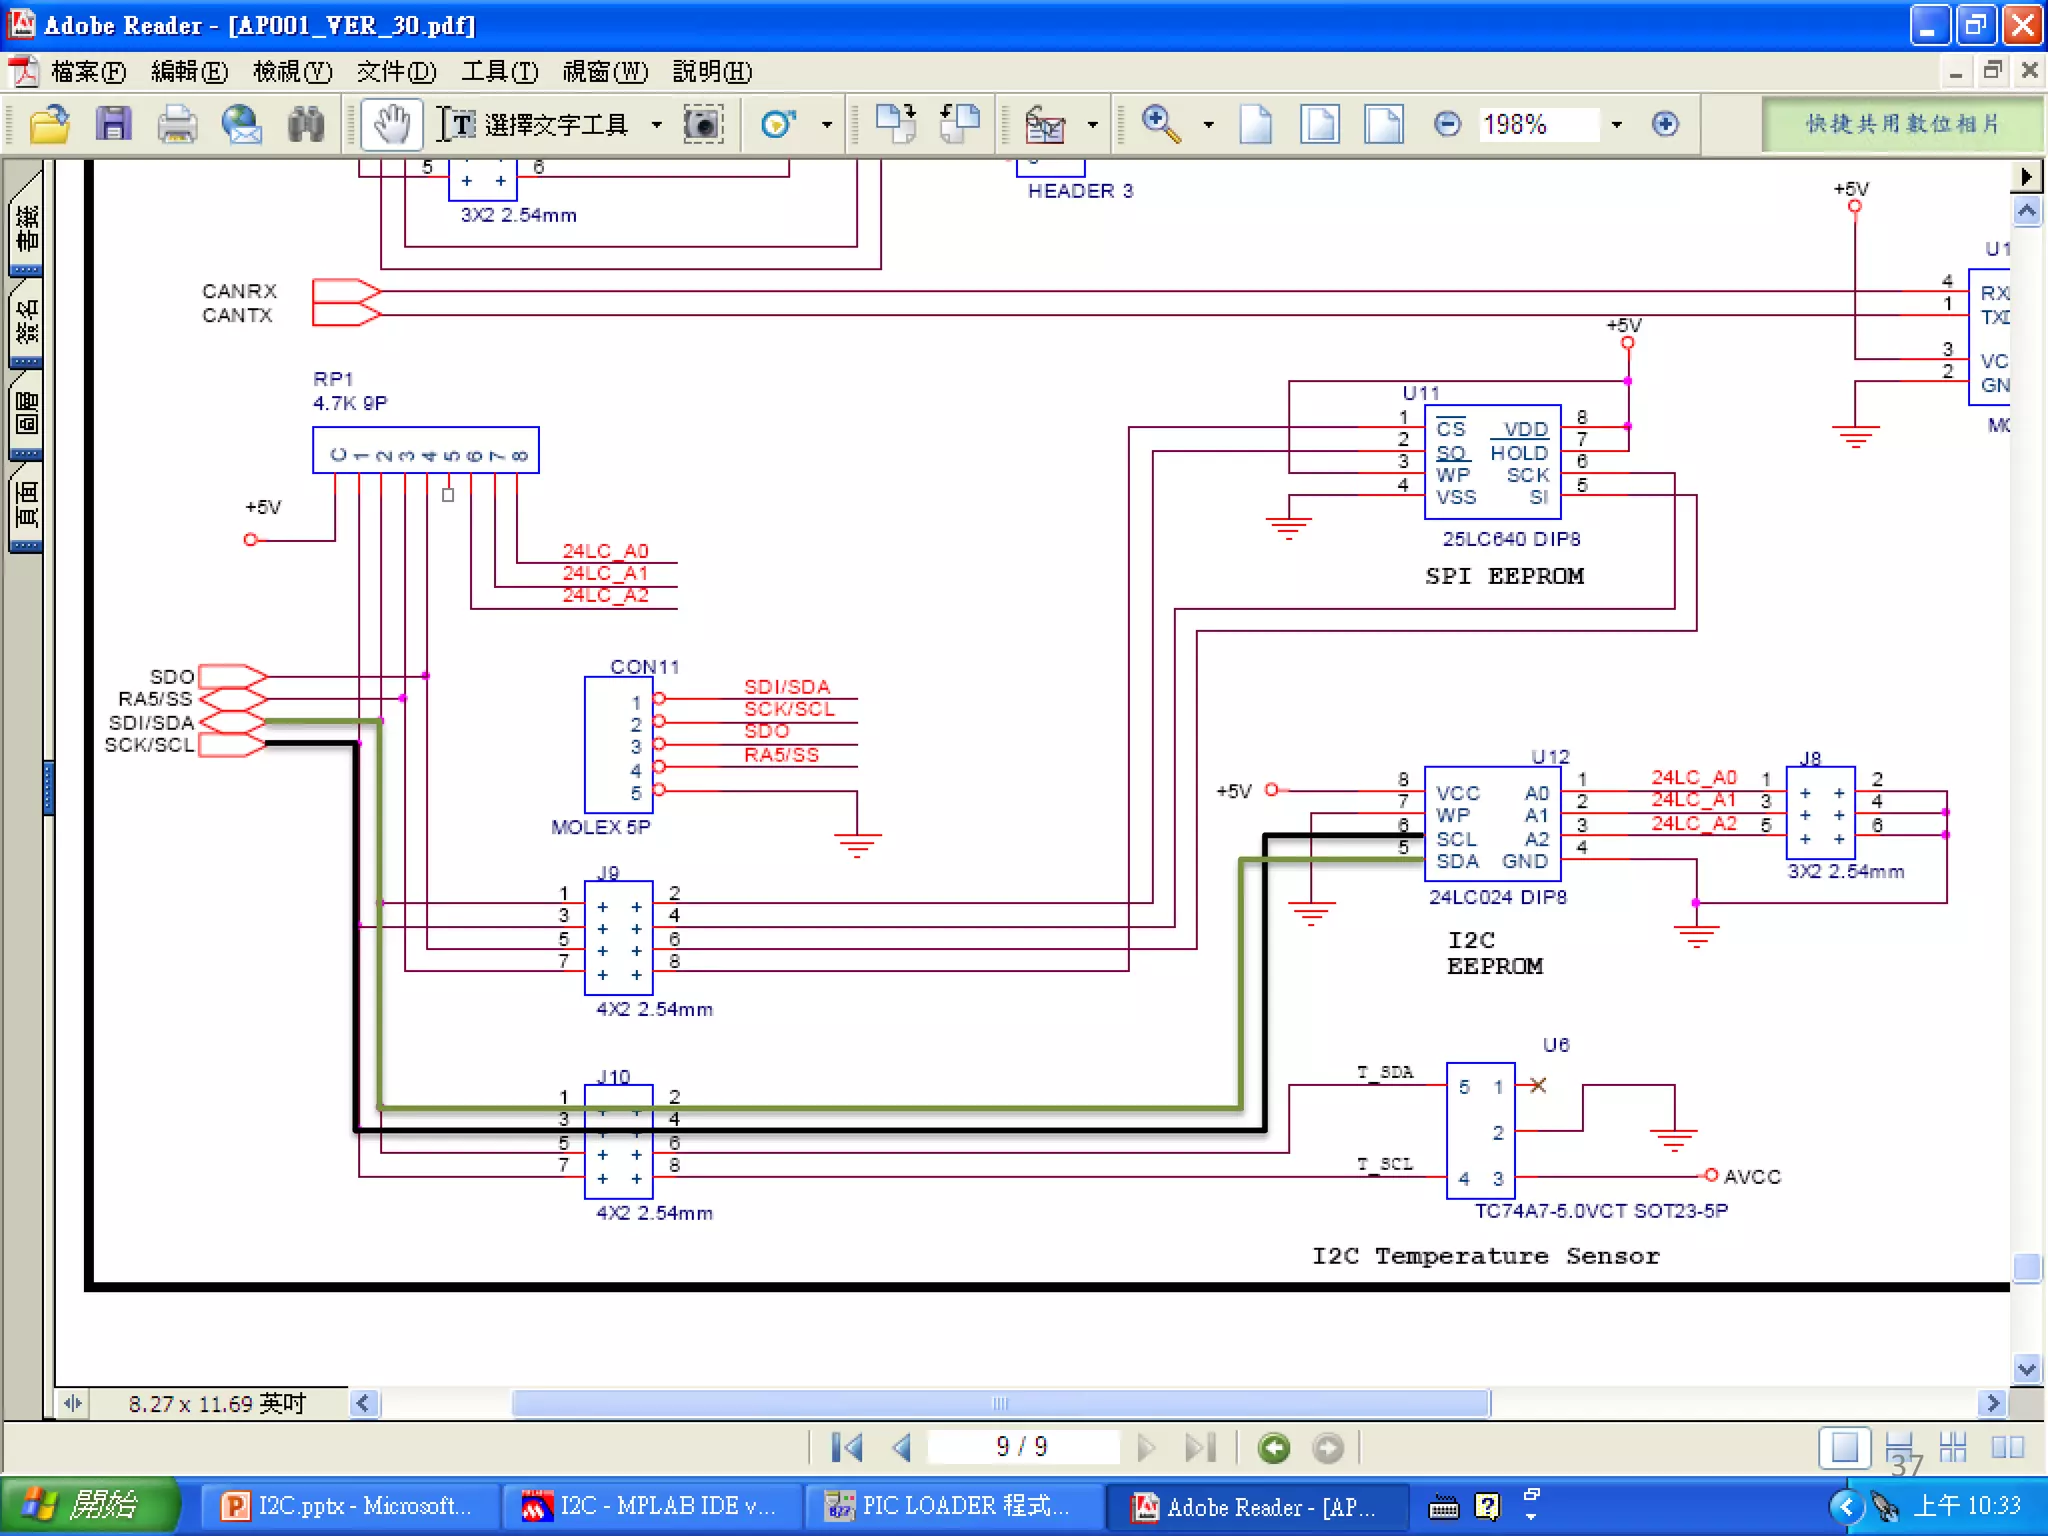Viewport: 2048px width, 1536px height.
Task: Go to the previous page
Action: coord(902,1447)
